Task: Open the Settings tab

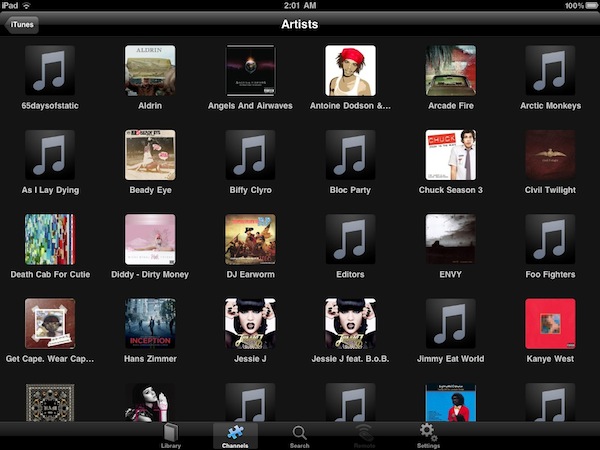Action: [428, 436]
